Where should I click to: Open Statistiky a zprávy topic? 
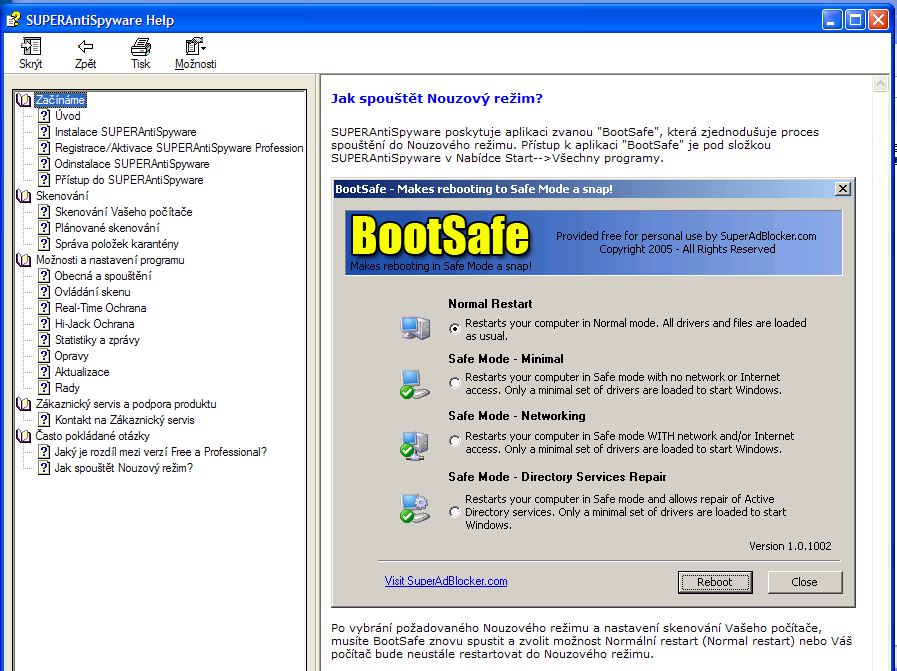(97, 340)
